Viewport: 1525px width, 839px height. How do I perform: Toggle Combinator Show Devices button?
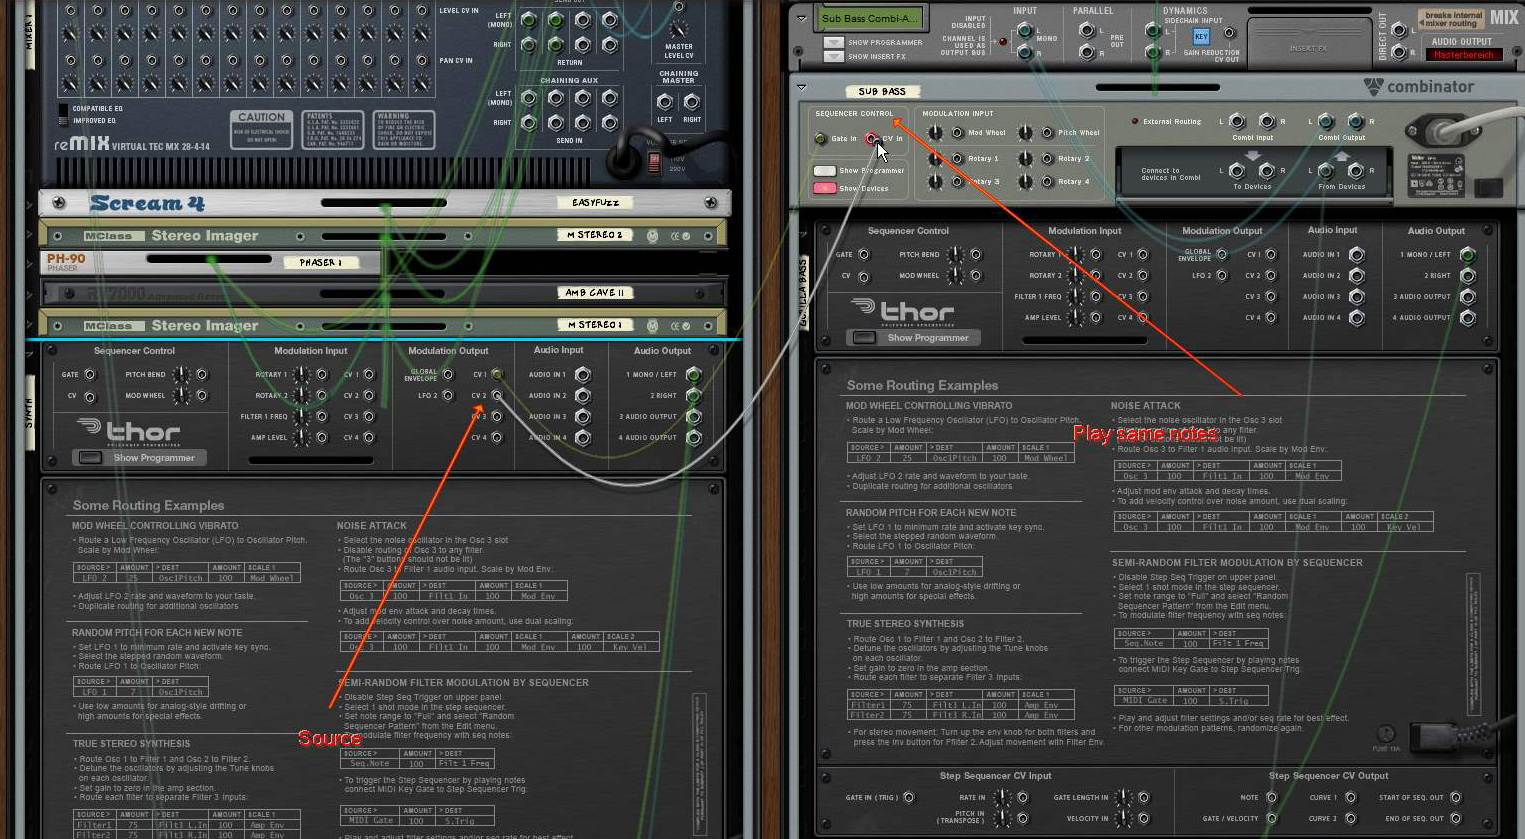pos(824,188)
